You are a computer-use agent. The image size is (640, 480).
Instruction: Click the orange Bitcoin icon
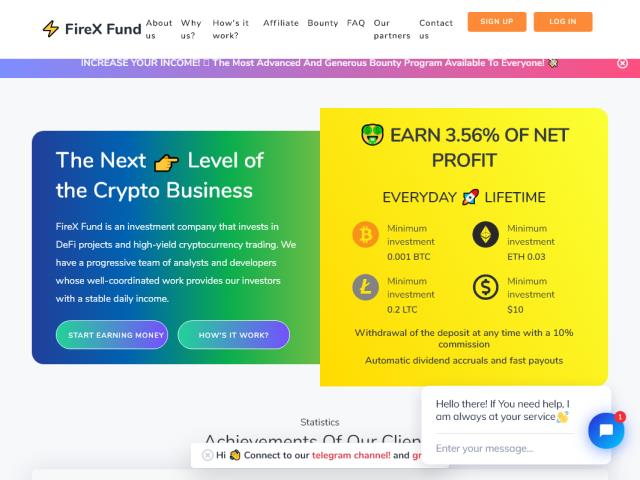pos(365,235)
